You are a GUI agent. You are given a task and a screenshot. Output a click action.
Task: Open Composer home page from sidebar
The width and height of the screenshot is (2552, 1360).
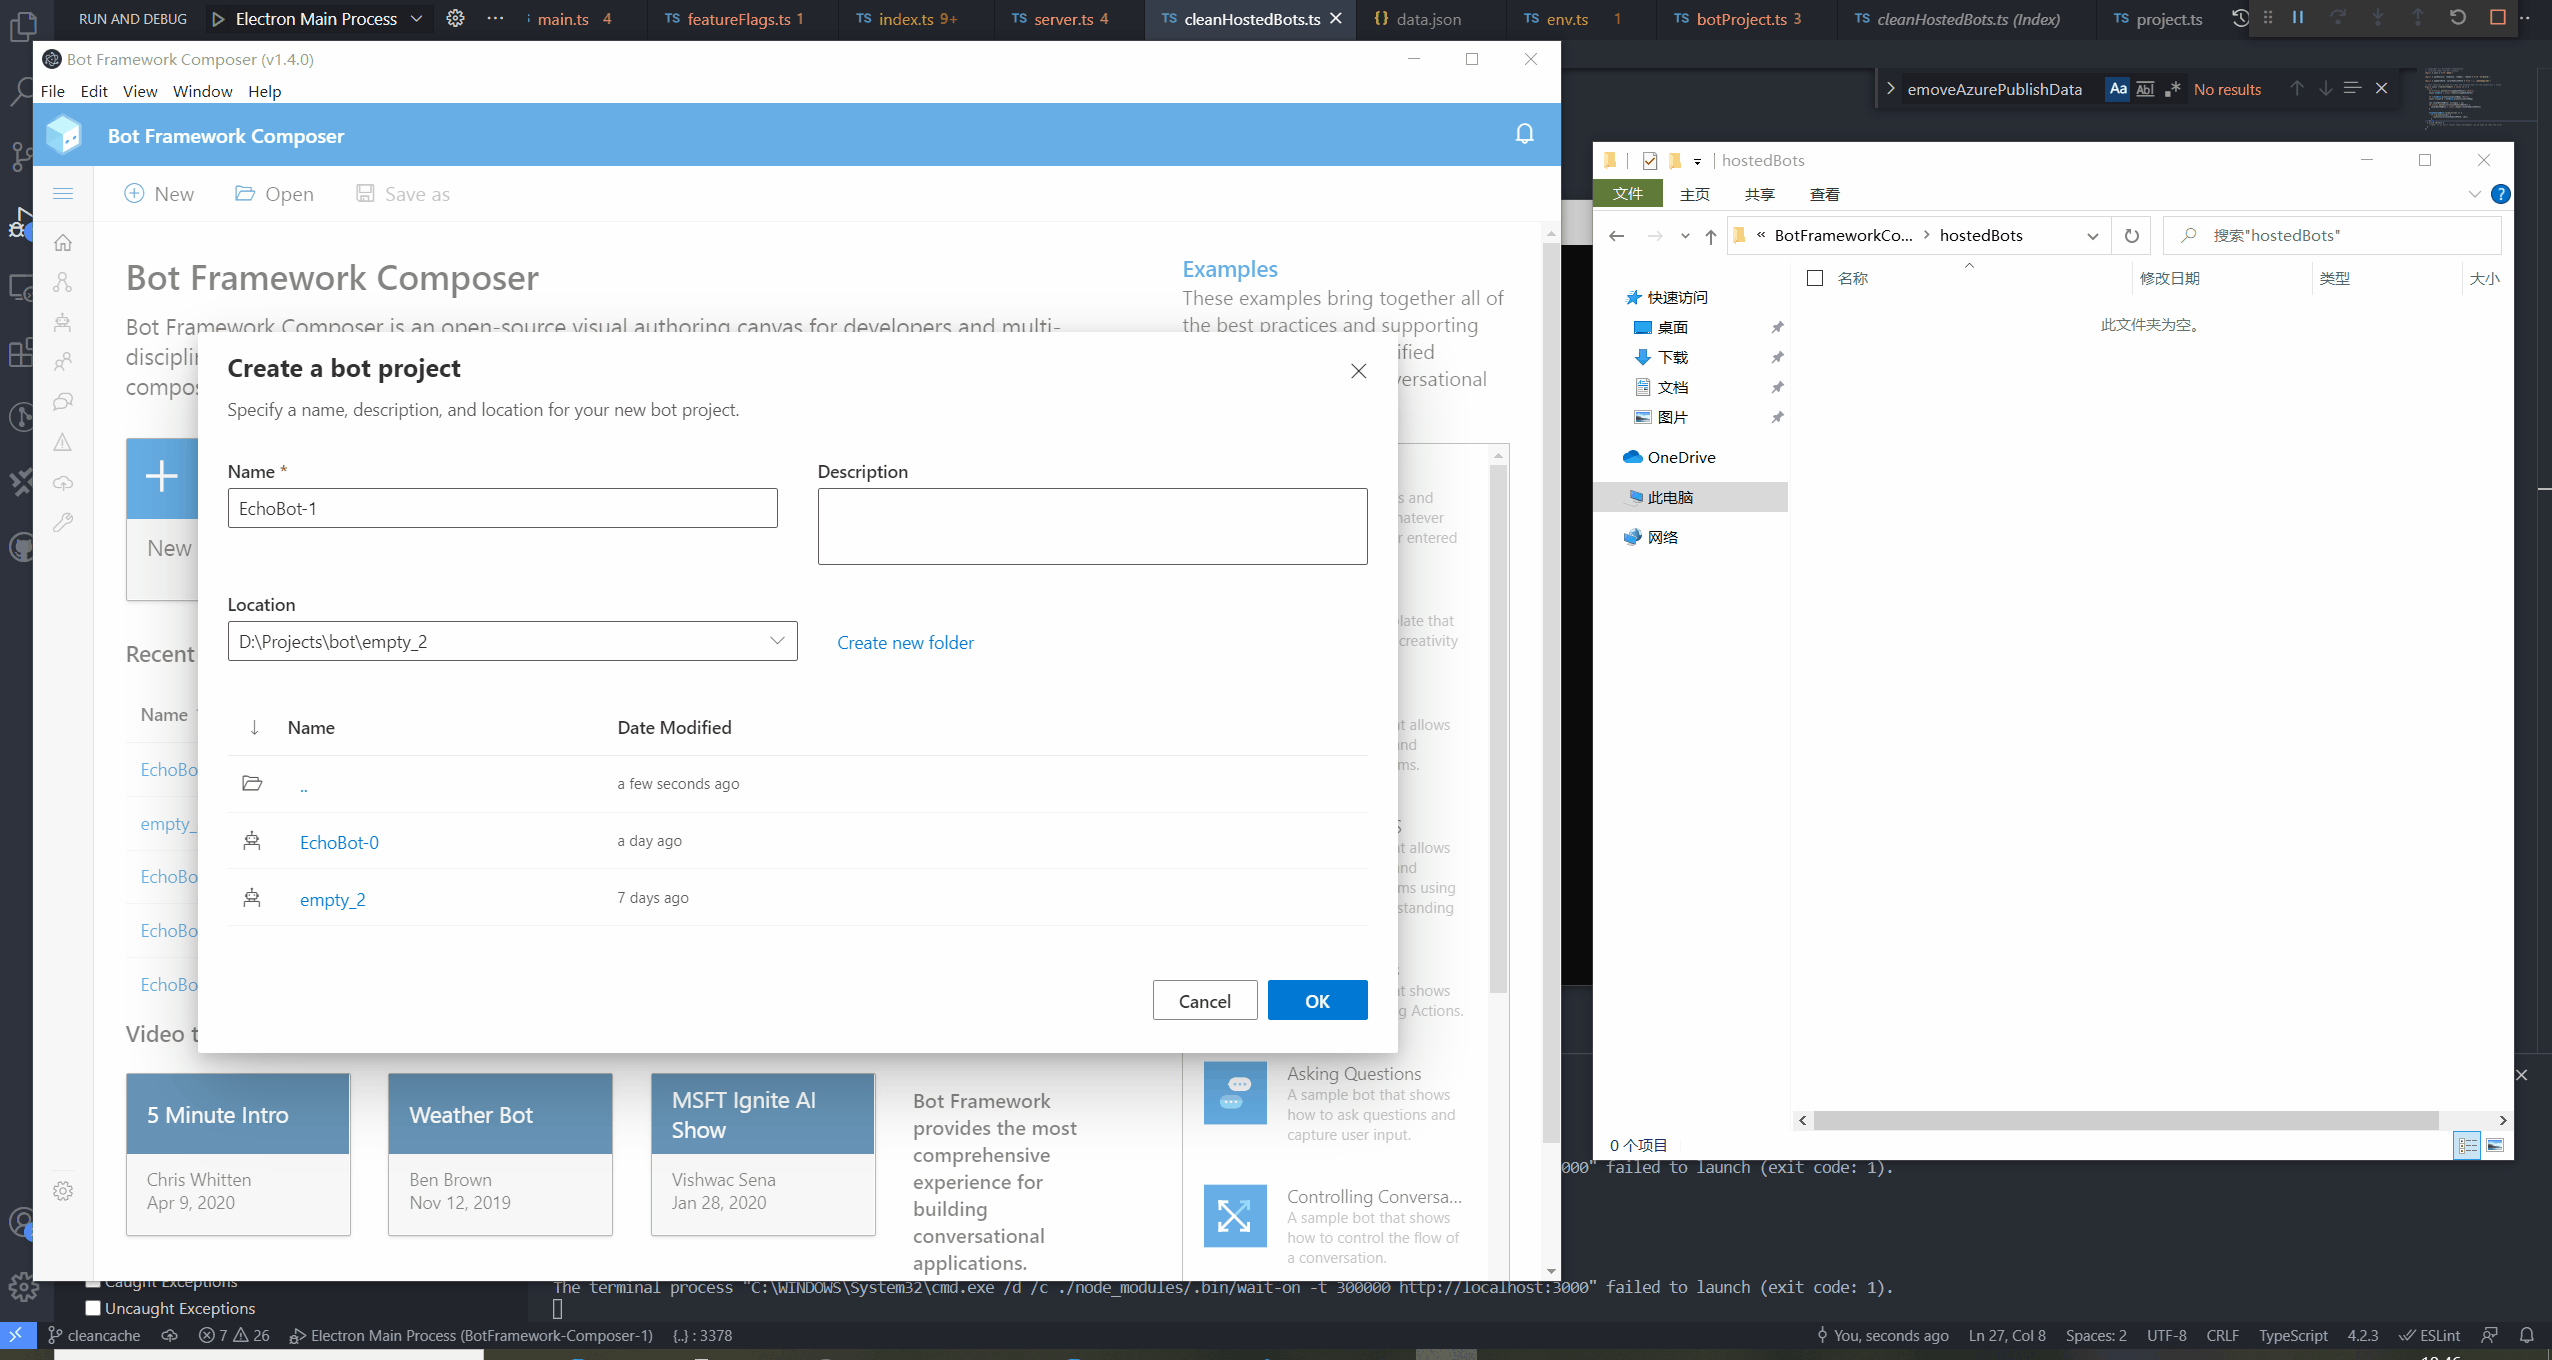point(63,243)
